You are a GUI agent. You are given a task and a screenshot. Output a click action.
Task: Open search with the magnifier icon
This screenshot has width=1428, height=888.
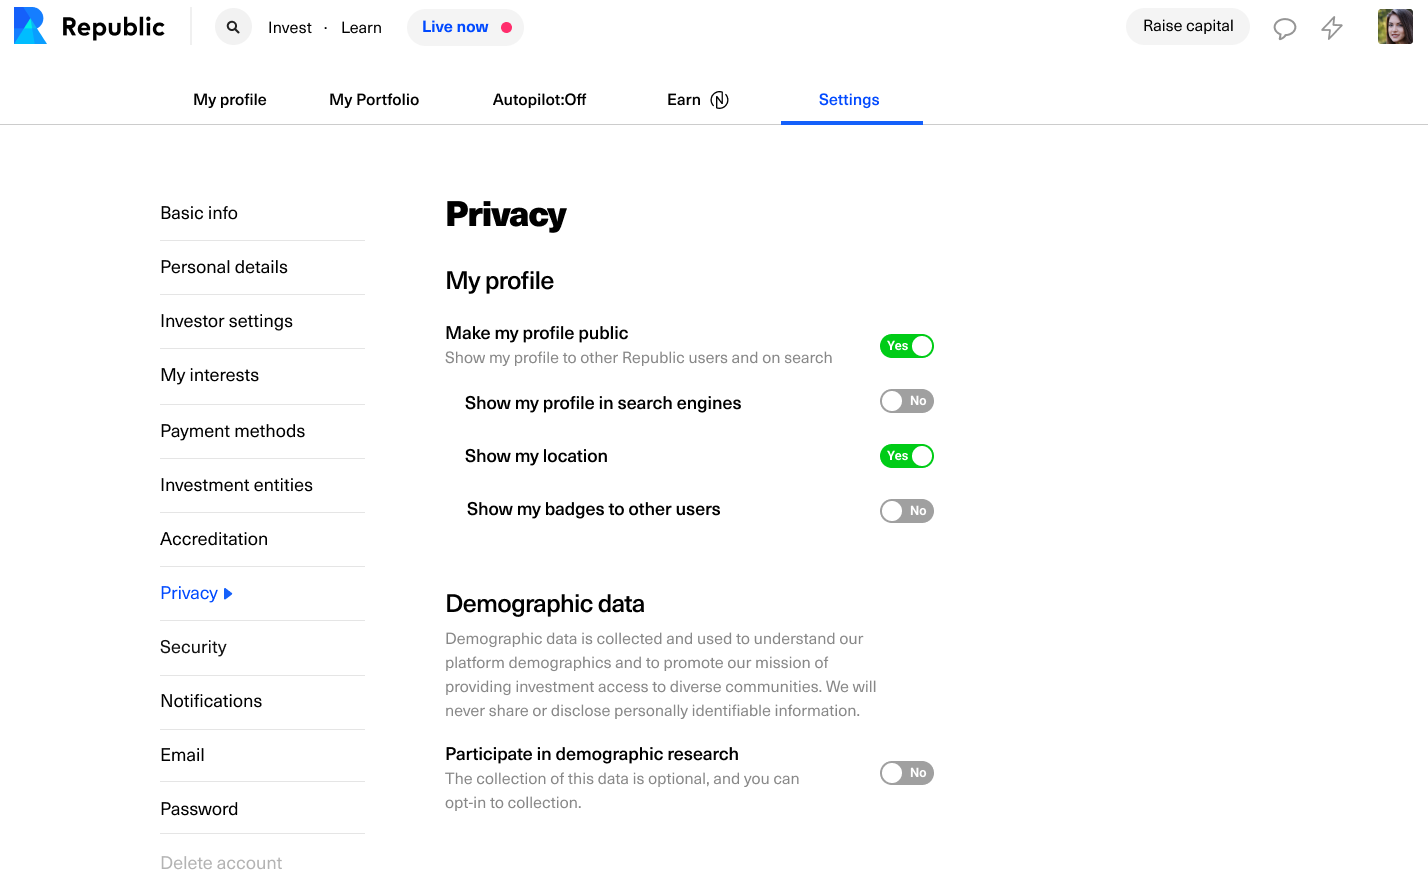coord(233,27)
